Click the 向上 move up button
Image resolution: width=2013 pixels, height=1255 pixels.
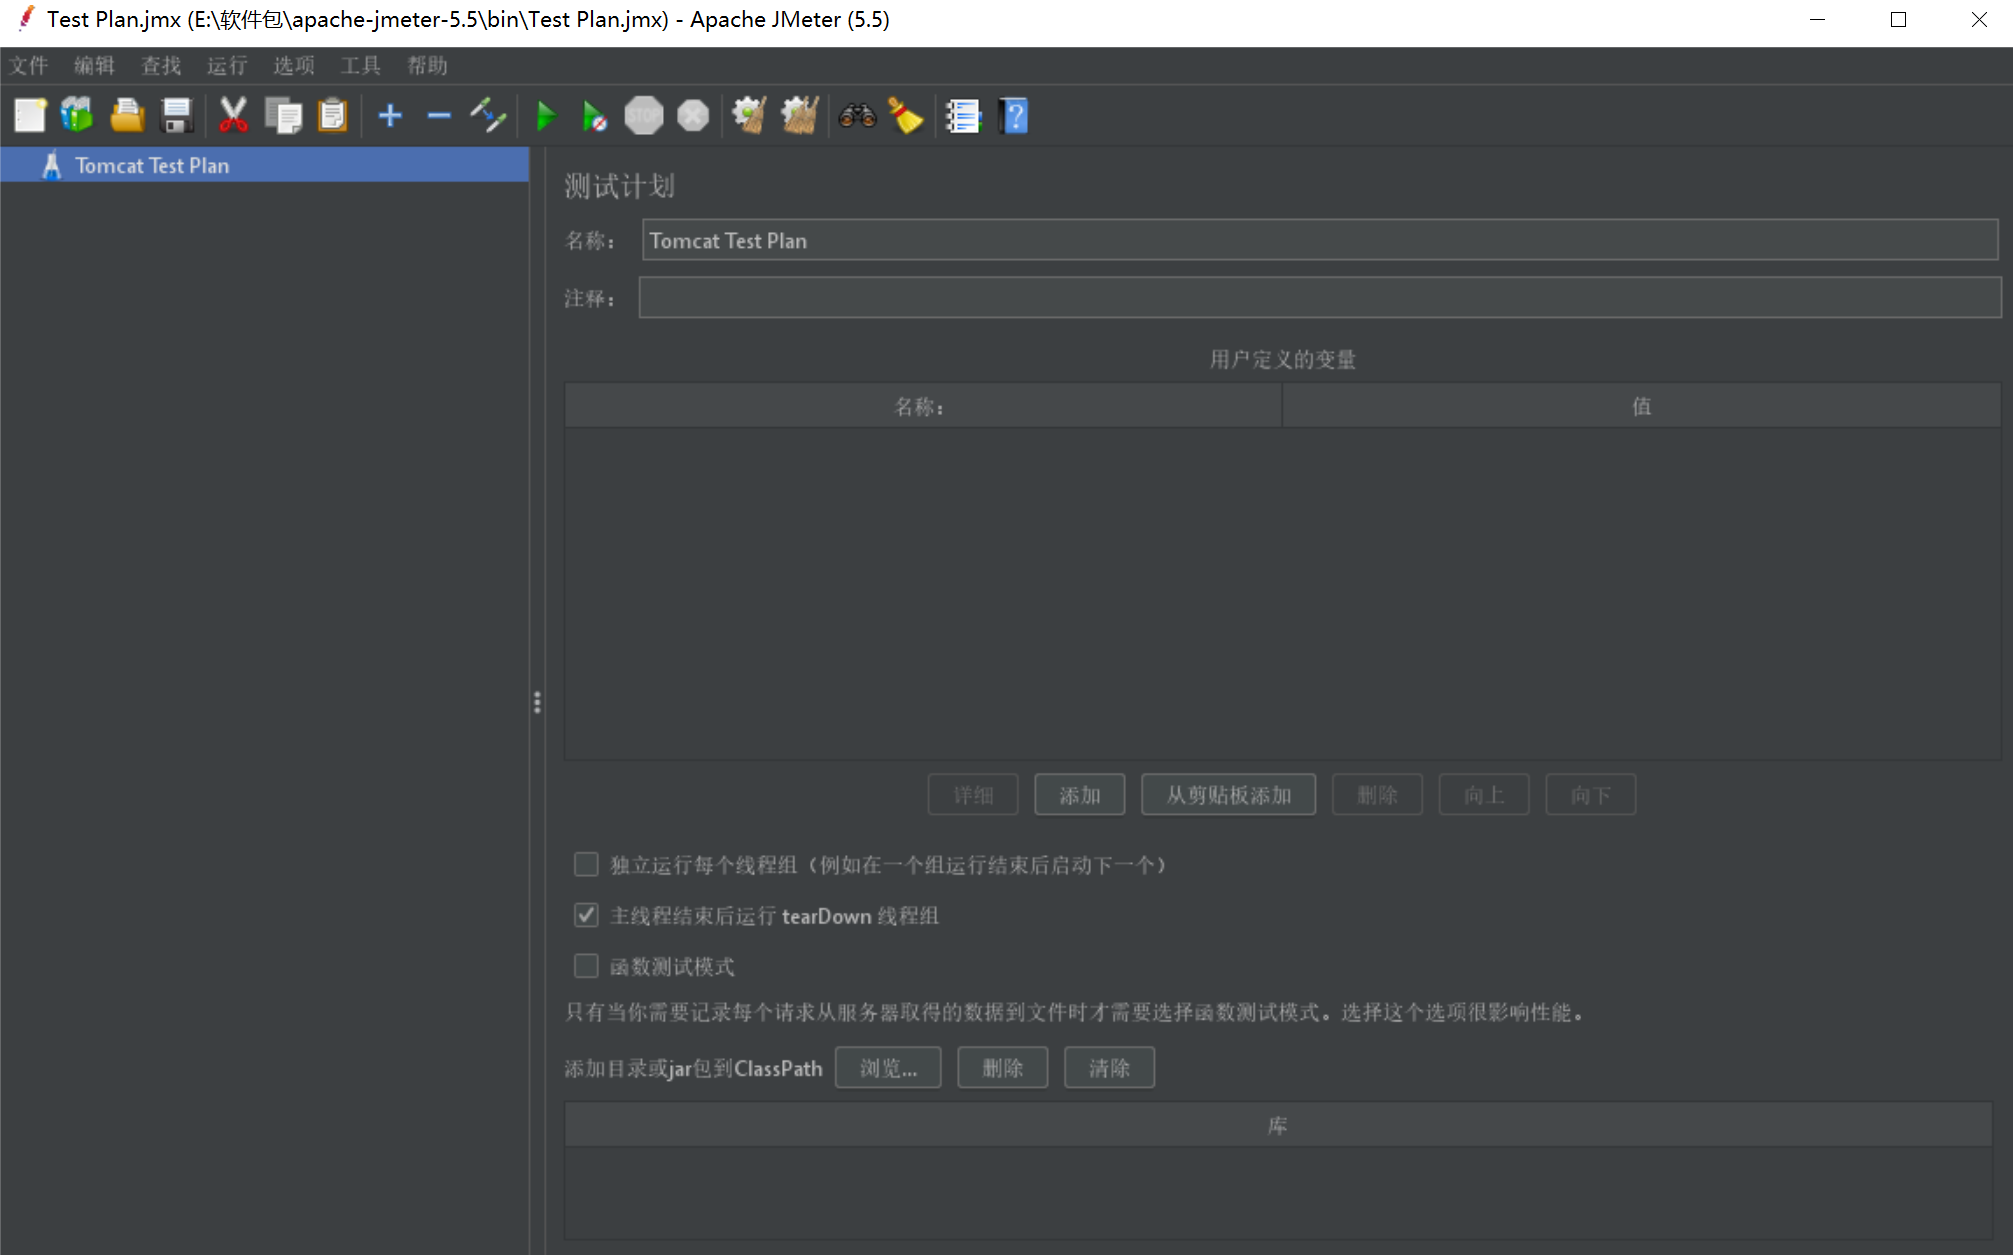tap(1484, 795)
